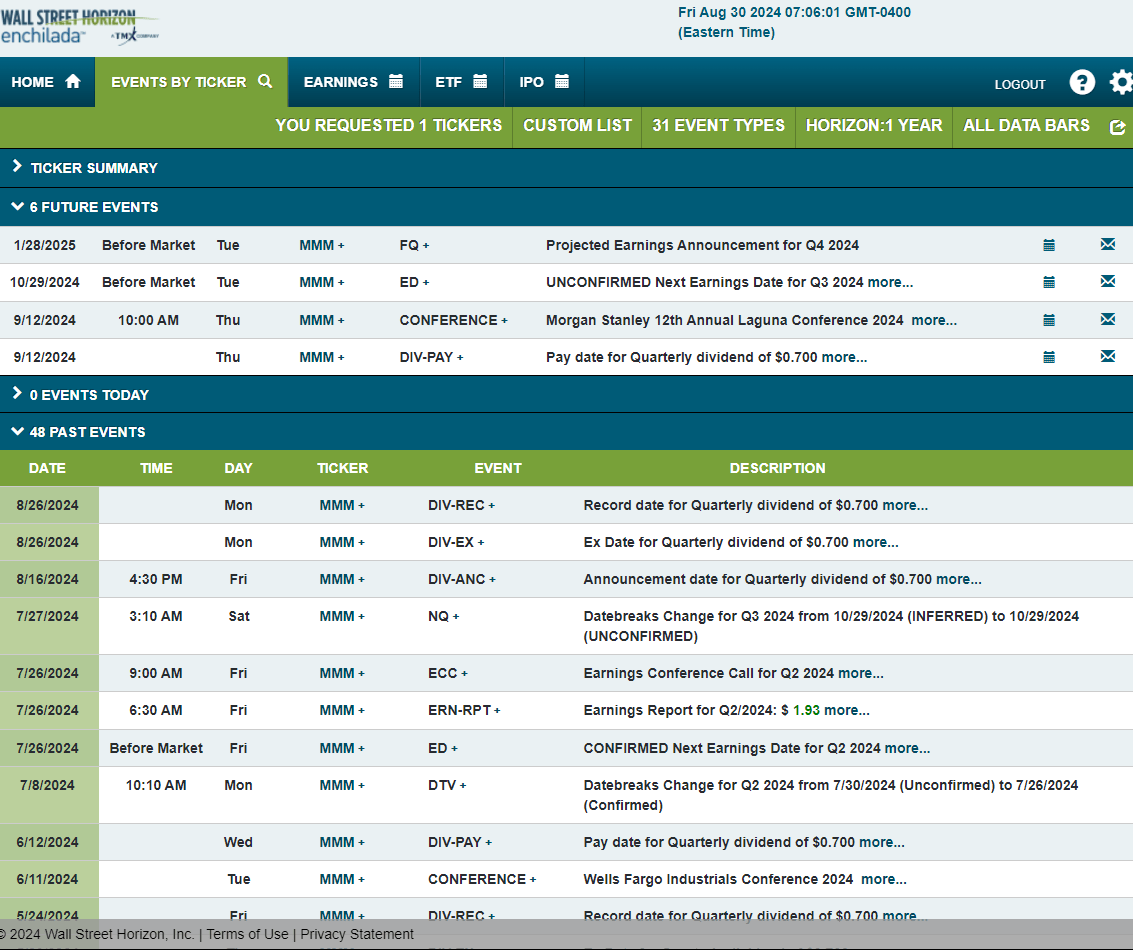Click the Logout link
The width and height of the screenshot is (1133, 950).
[x=1019, y=85]
